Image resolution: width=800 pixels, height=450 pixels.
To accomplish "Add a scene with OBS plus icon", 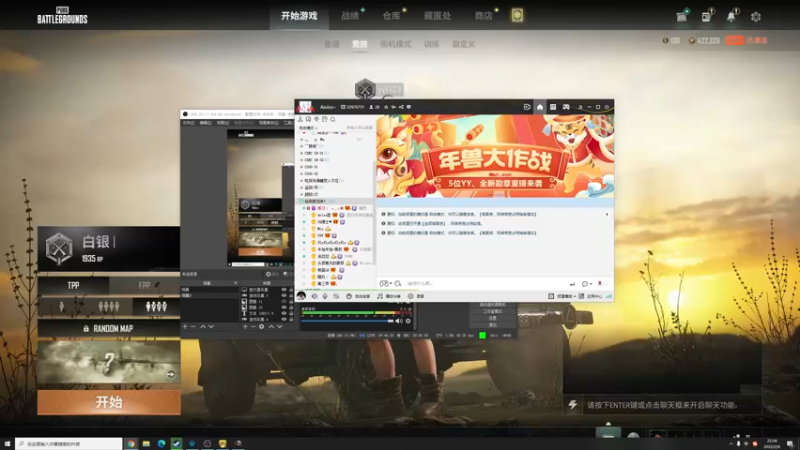I will click(x=185, y=327).
